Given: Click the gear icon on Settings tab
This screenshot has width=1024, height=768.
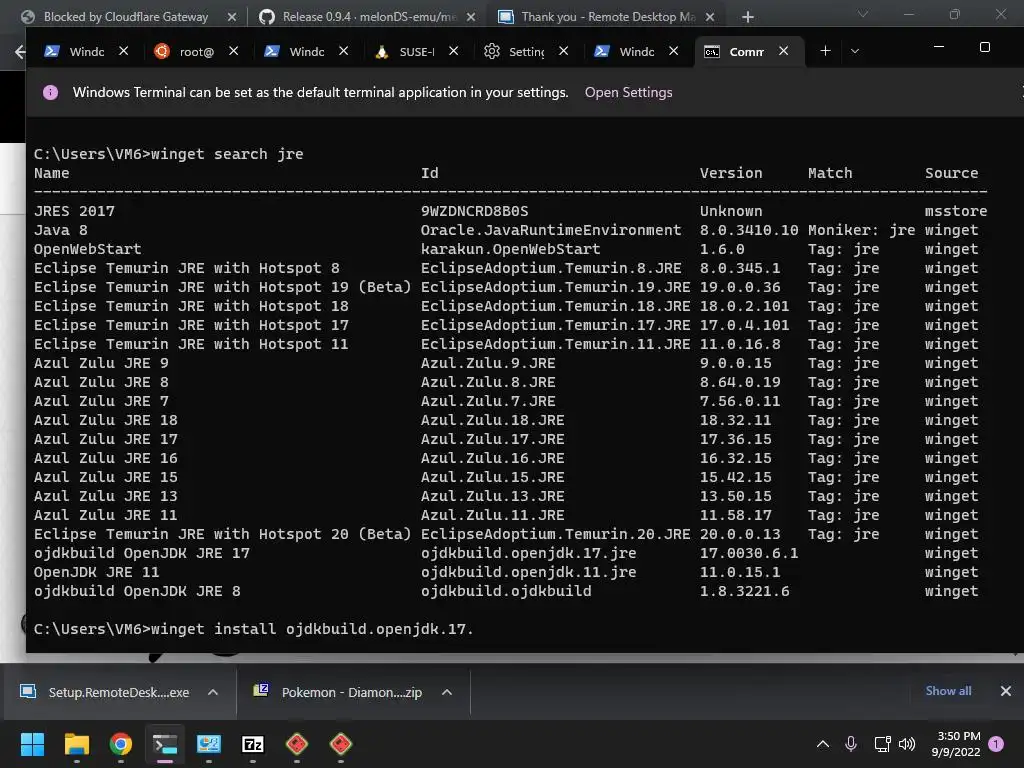Looking at the screenshot, I should point(492,51).
